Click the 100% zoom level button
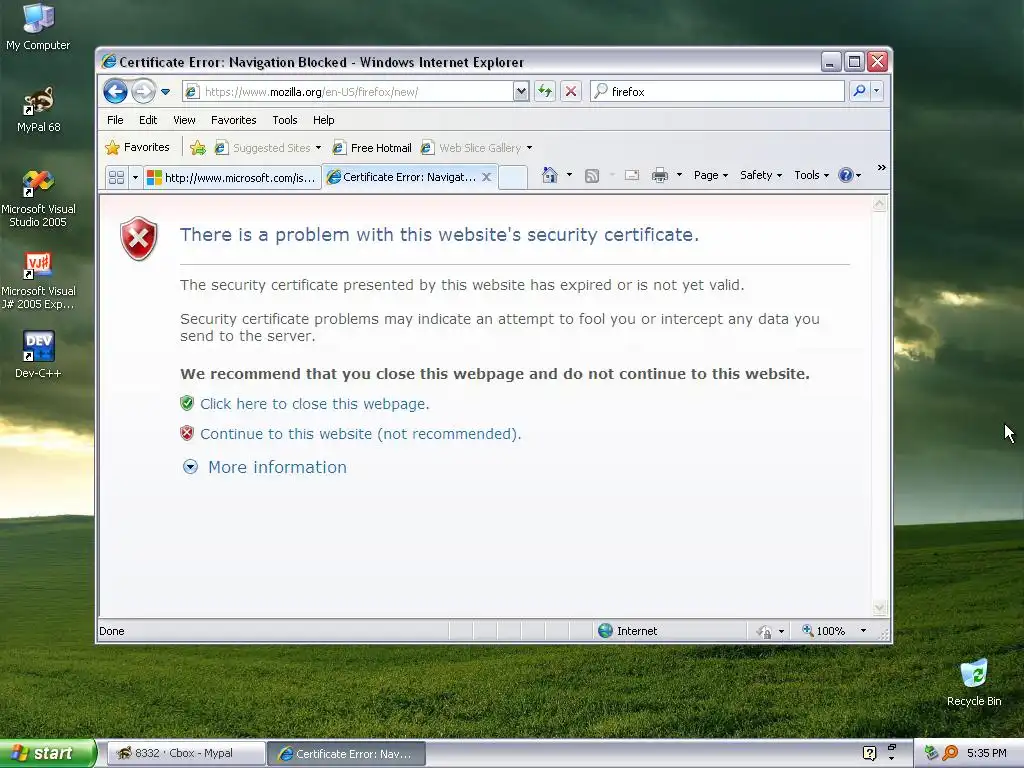Viewport: 1024px width, 768px height. click(x=824, y=631)
